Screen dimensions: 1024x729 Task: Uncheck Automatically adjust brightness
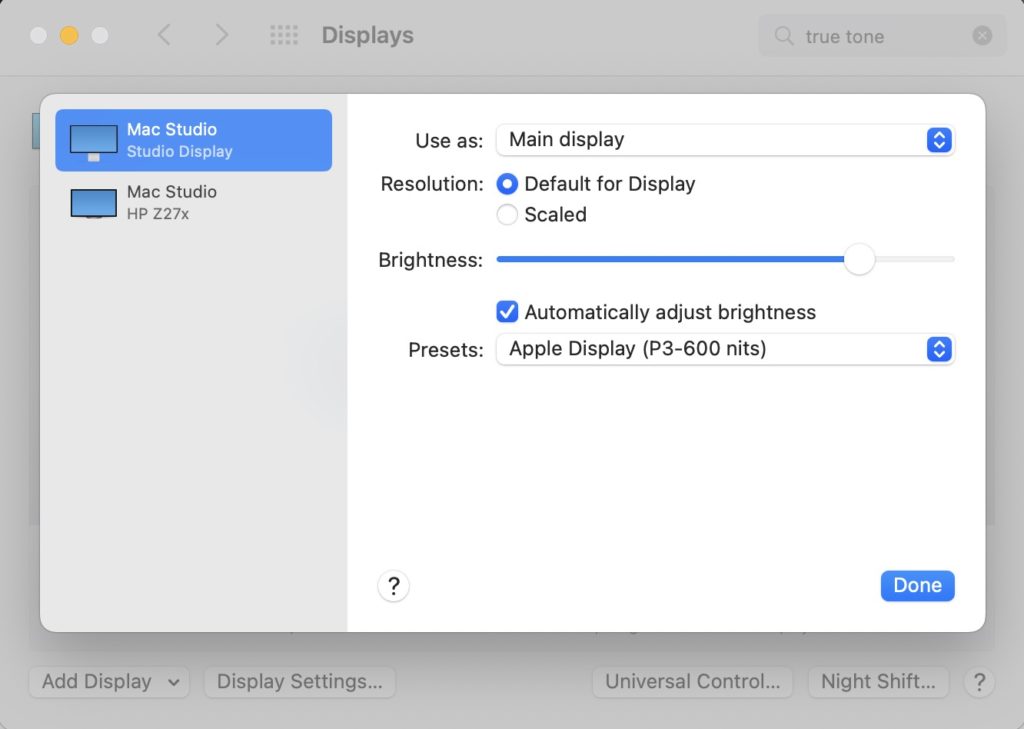[507, 312]
